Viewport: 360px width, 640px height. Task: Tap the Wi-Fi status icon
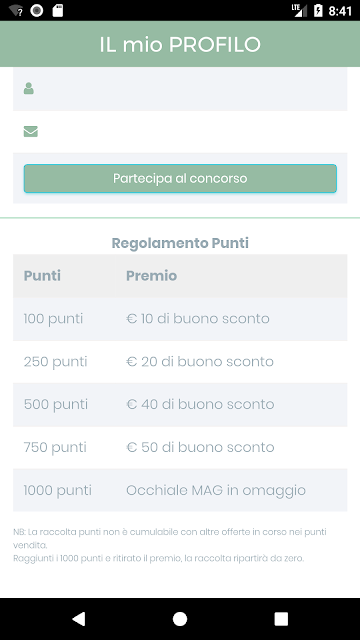16,11
